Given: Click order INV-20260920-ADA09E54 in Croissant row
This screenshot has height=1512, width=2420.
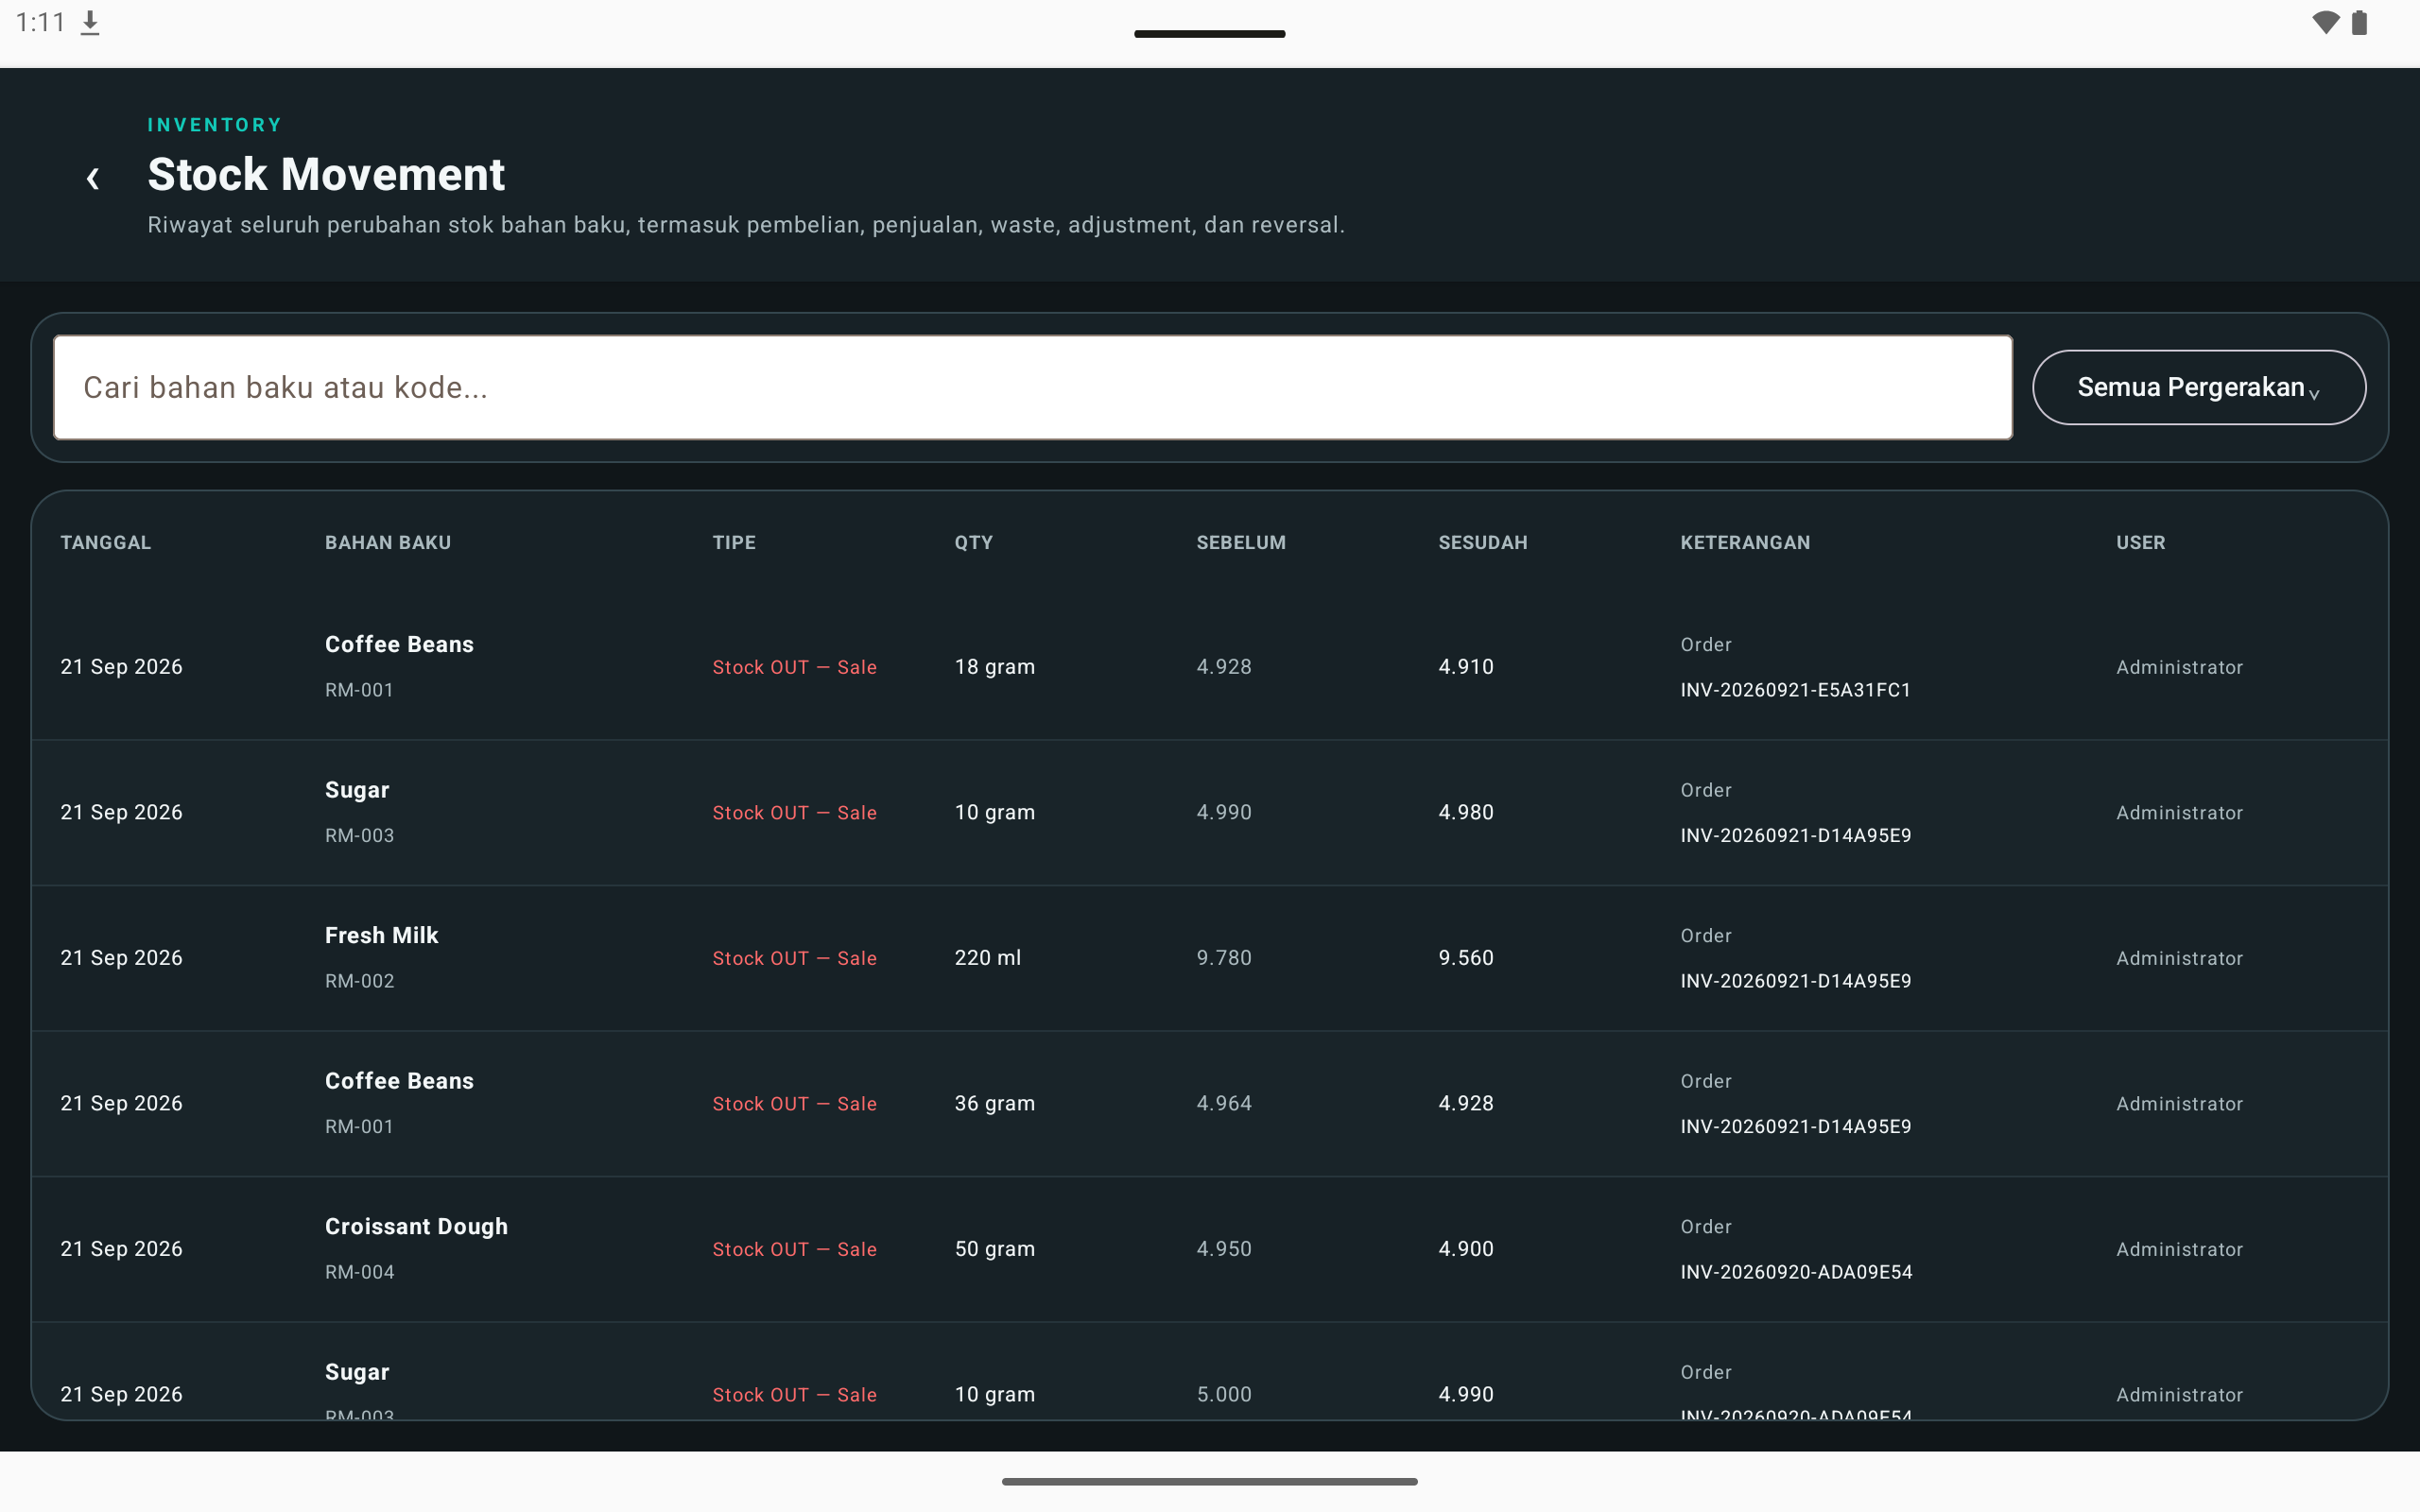Looking at the screenshot, I should click(1796, 1272).
